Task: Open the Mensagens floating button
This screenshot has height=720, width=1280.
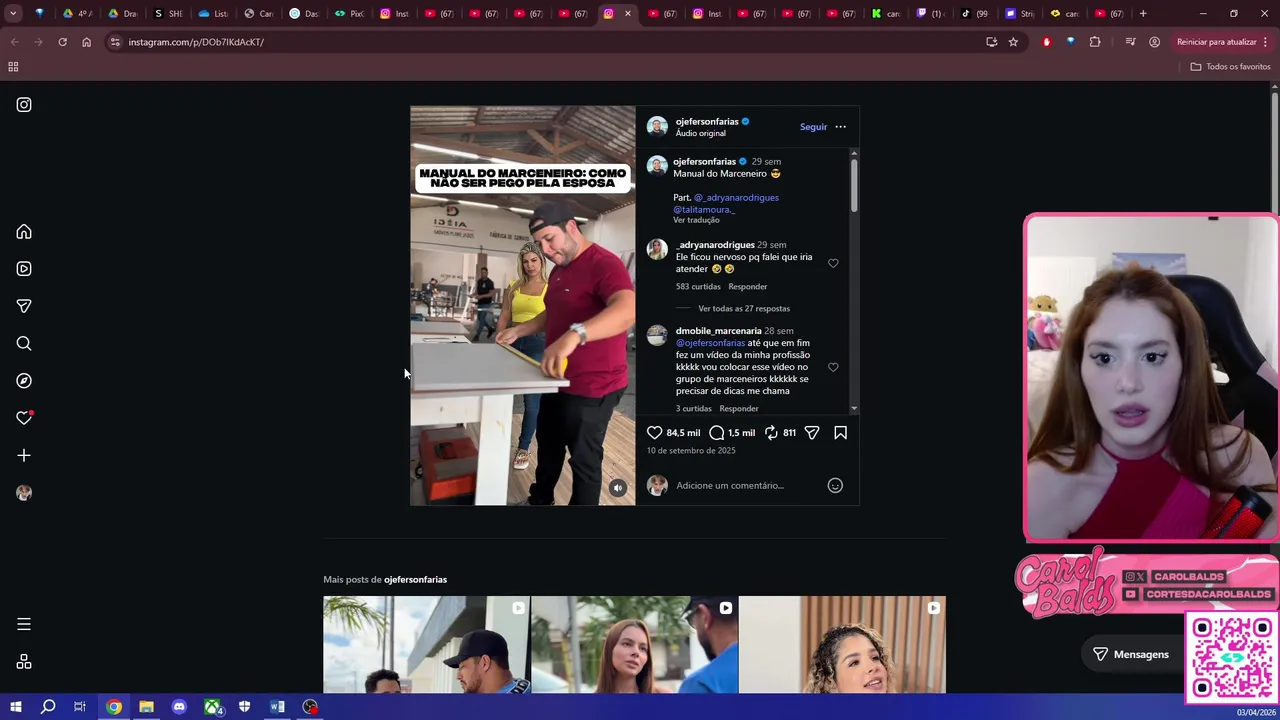Action: point(1130,654)
